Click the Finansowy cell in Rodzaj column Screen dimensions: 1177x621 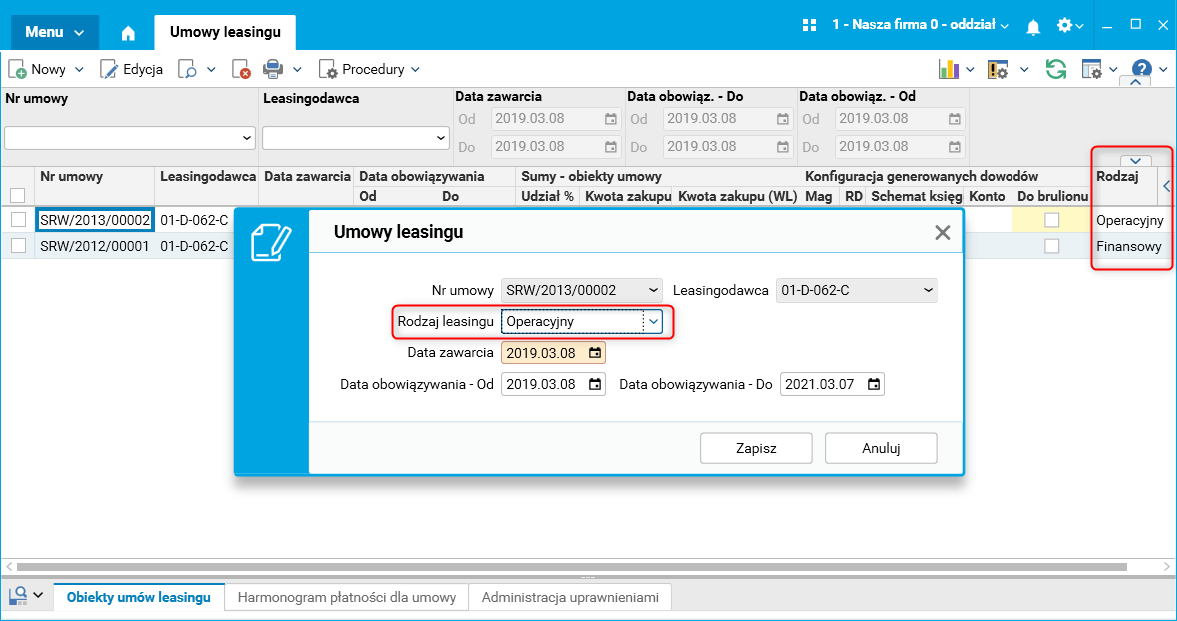click(x=1129, y=246)
